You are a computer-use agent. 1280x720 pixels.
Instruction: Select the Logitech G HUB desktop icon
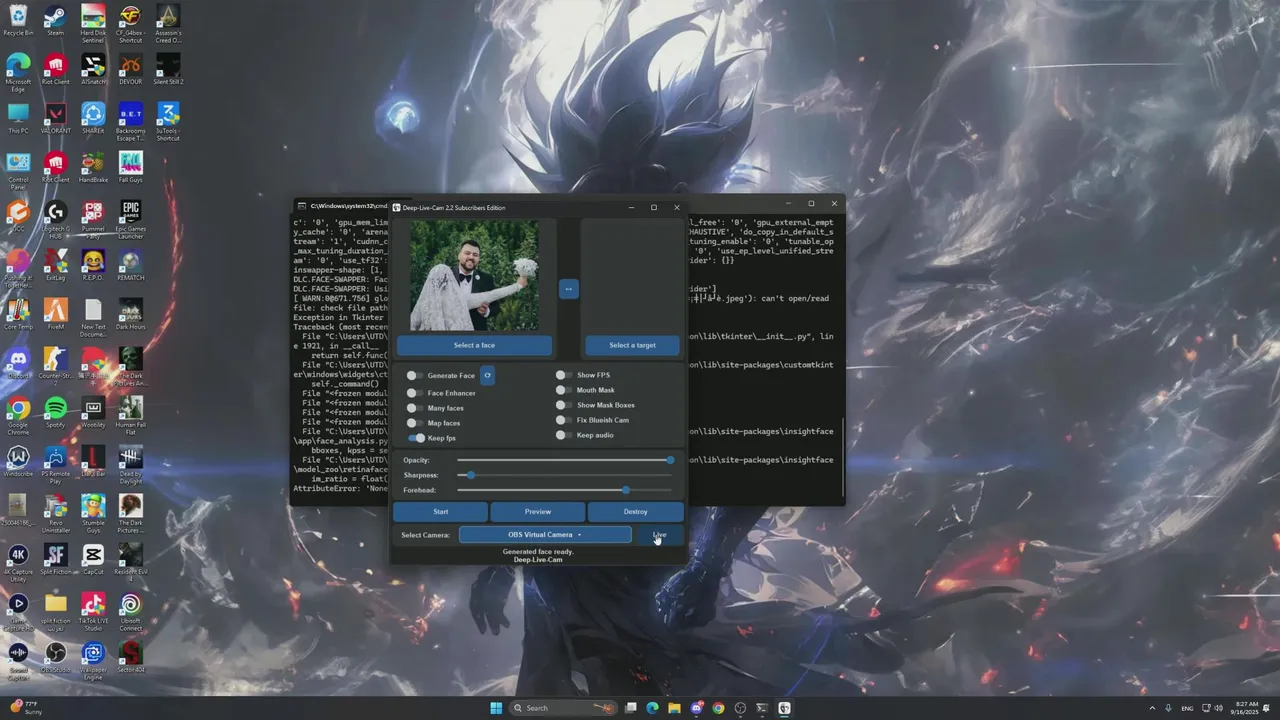pos(55,219)
